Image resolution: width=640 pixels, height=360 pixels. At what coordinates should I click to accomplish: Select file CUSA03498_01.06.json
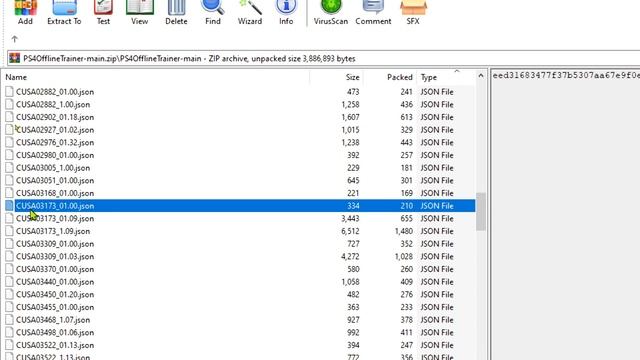point(55,332)
